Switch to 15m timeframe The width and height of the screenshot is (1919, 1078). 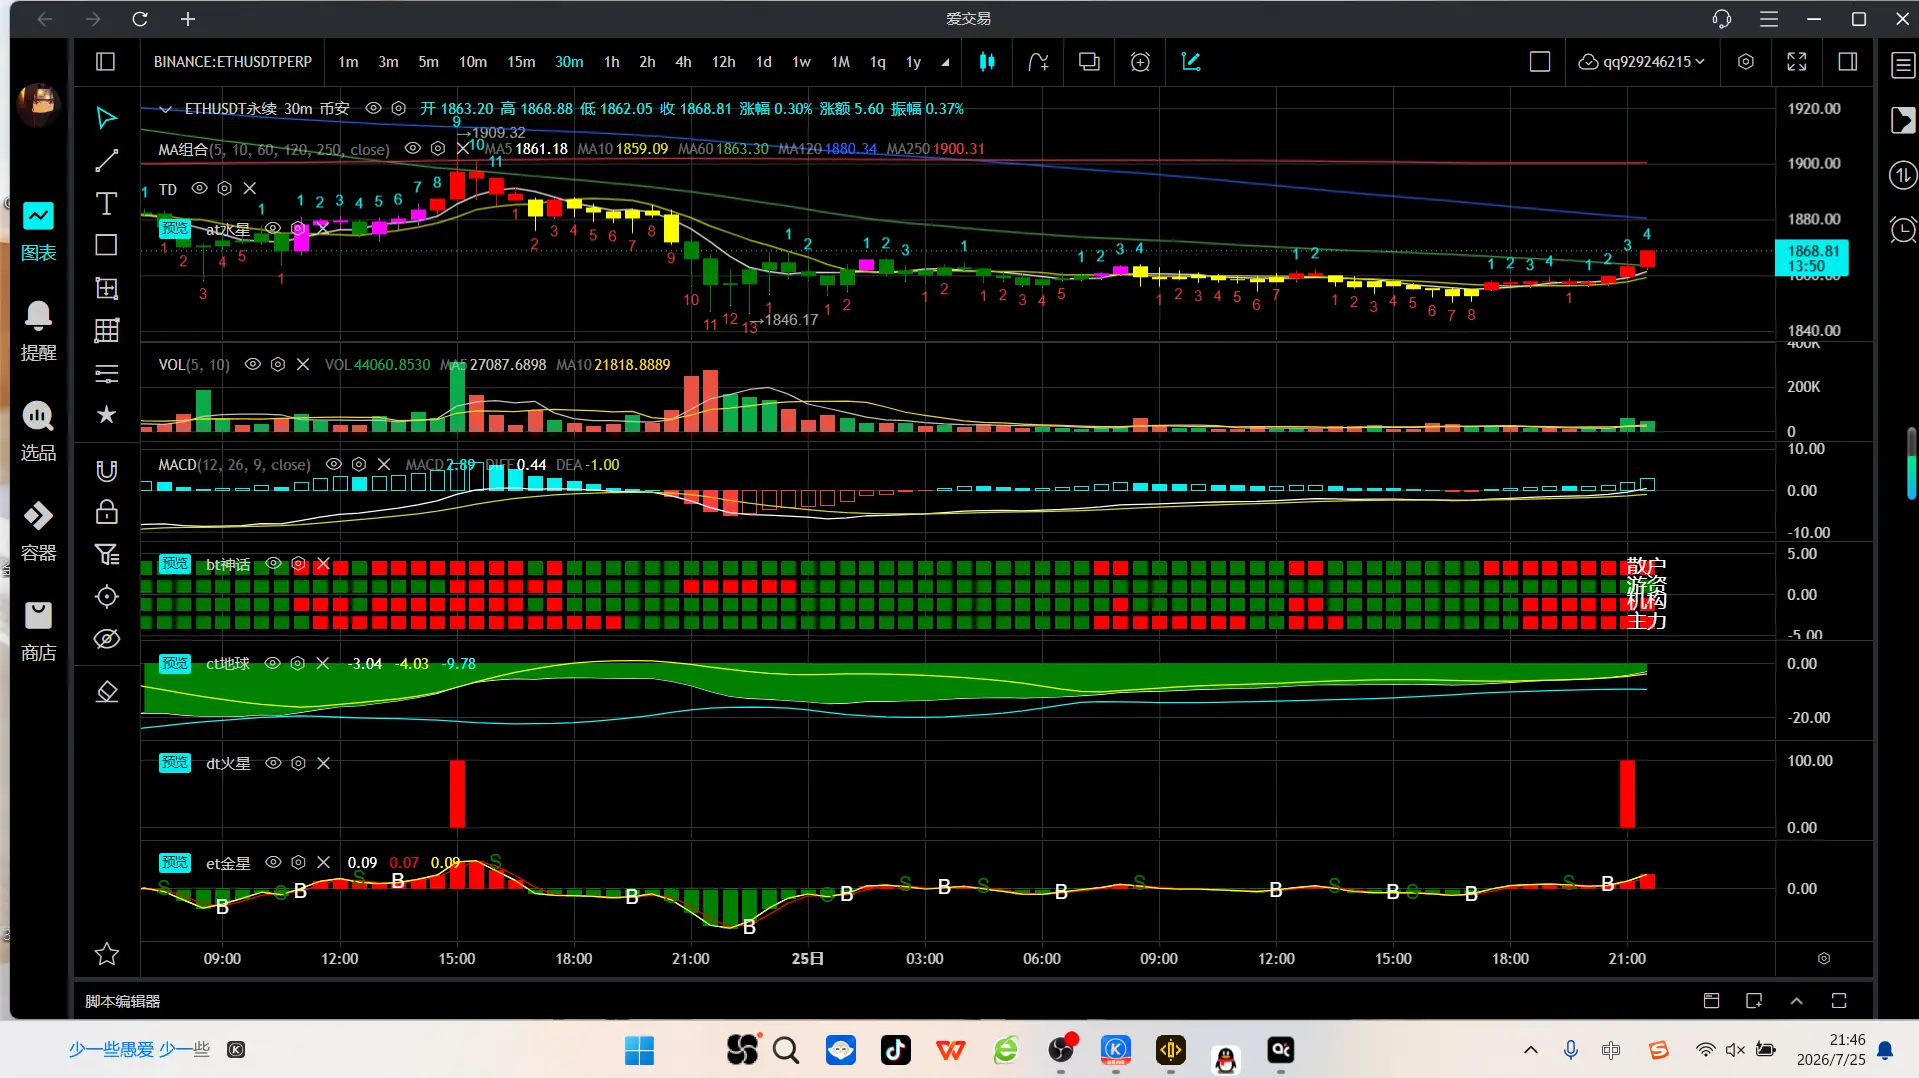pos(521,62)
